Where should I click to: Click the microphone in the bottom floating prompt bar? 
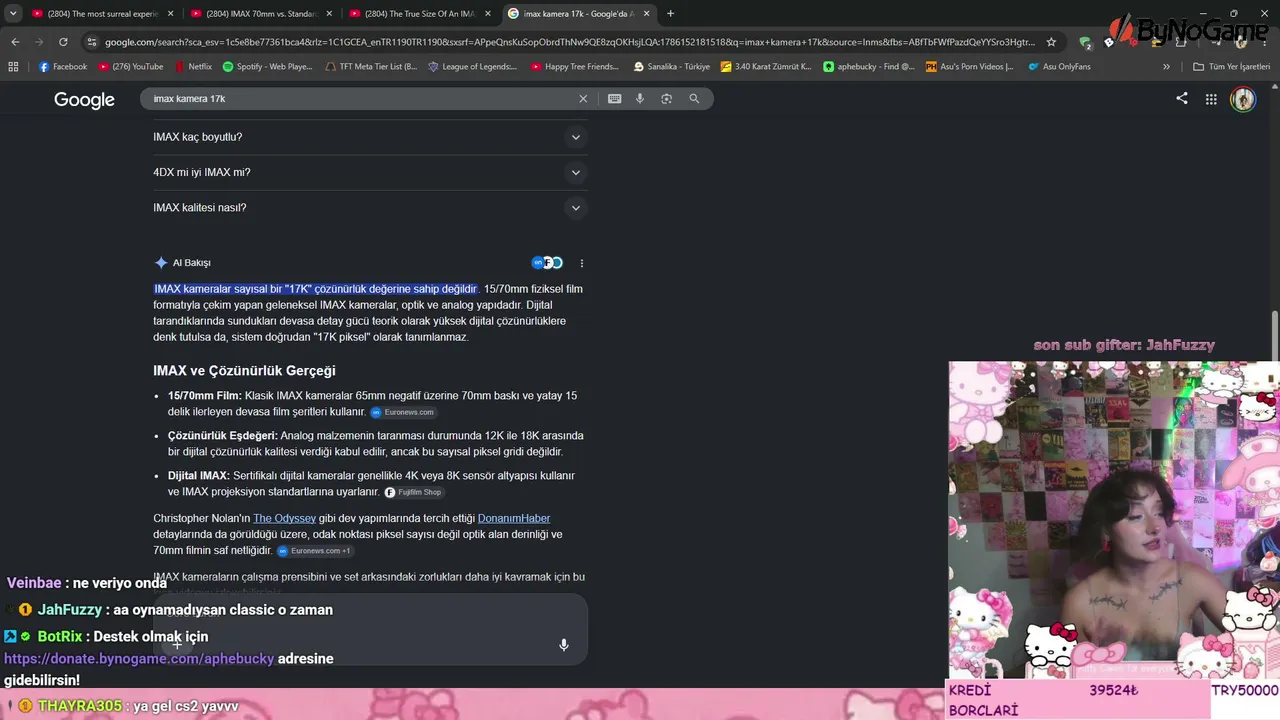564,645
